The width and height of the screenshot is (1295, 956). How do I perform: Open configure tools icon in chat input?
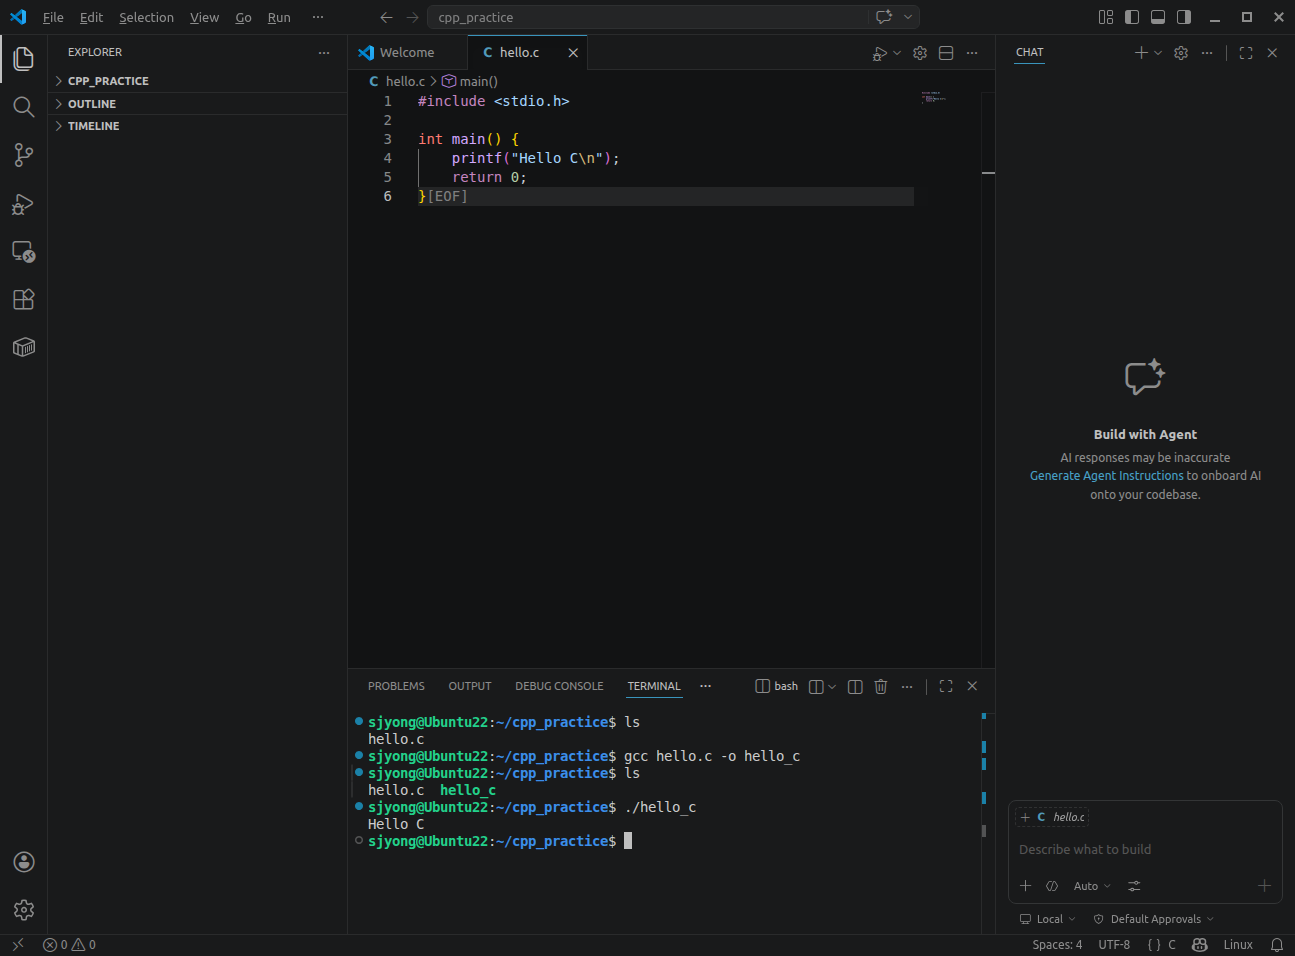click(1134, 886)
